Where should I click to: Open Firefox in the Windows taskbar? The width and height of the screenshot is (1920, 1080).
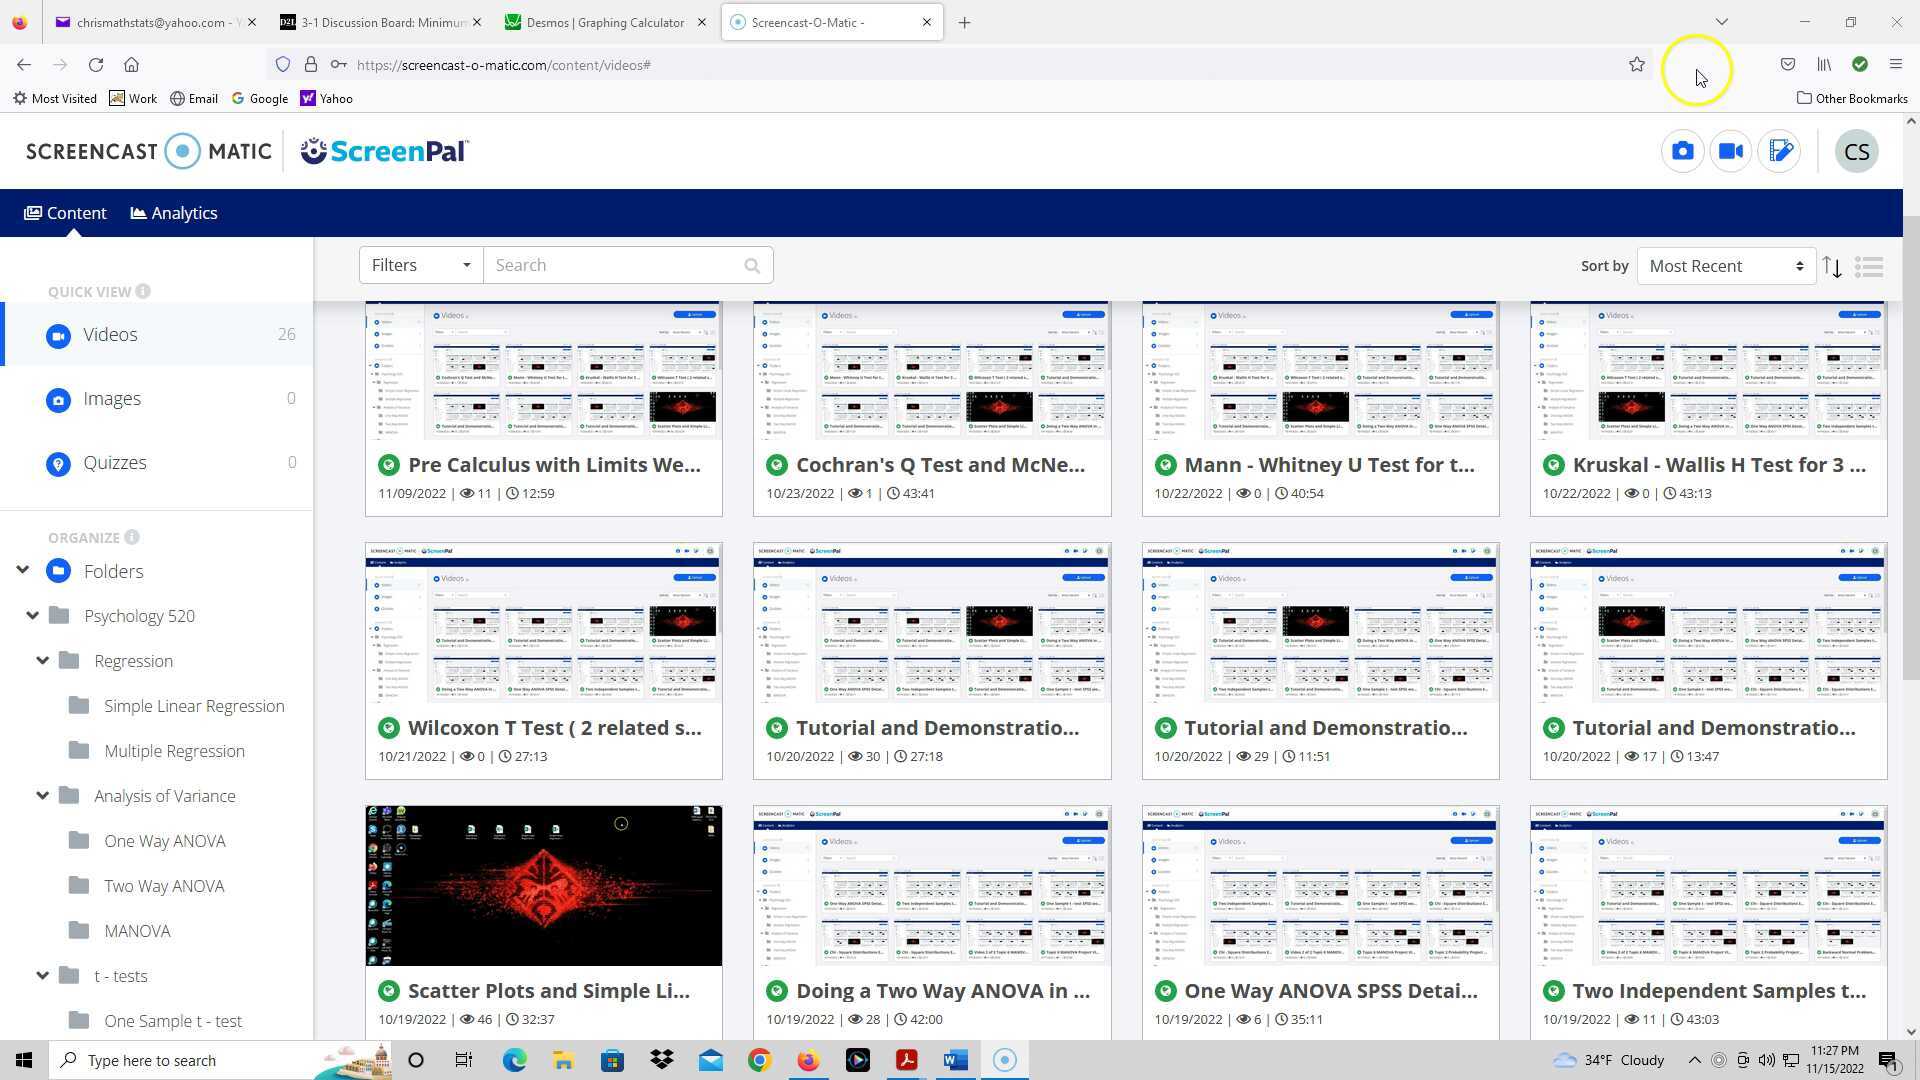pyautogui.click(x=808, y=1060)
